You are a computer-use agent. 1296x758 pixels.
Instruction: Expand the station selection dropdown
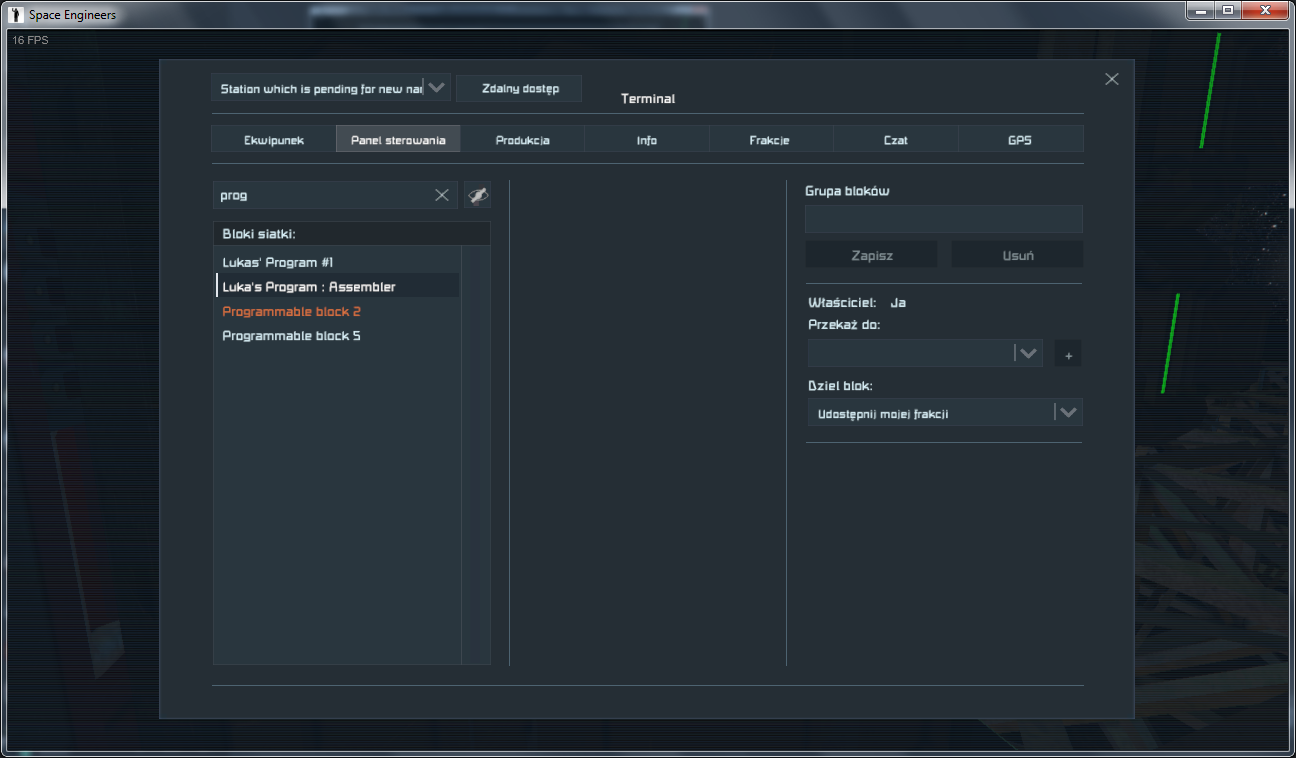click(x=437, y=88)
